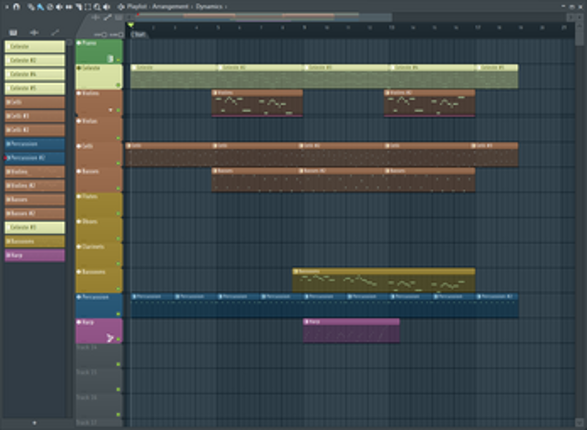Screen dimensions: 587x430
Task: Open the Percussion #2 playlist clip's menu icon
Action: tap(479, 297)
